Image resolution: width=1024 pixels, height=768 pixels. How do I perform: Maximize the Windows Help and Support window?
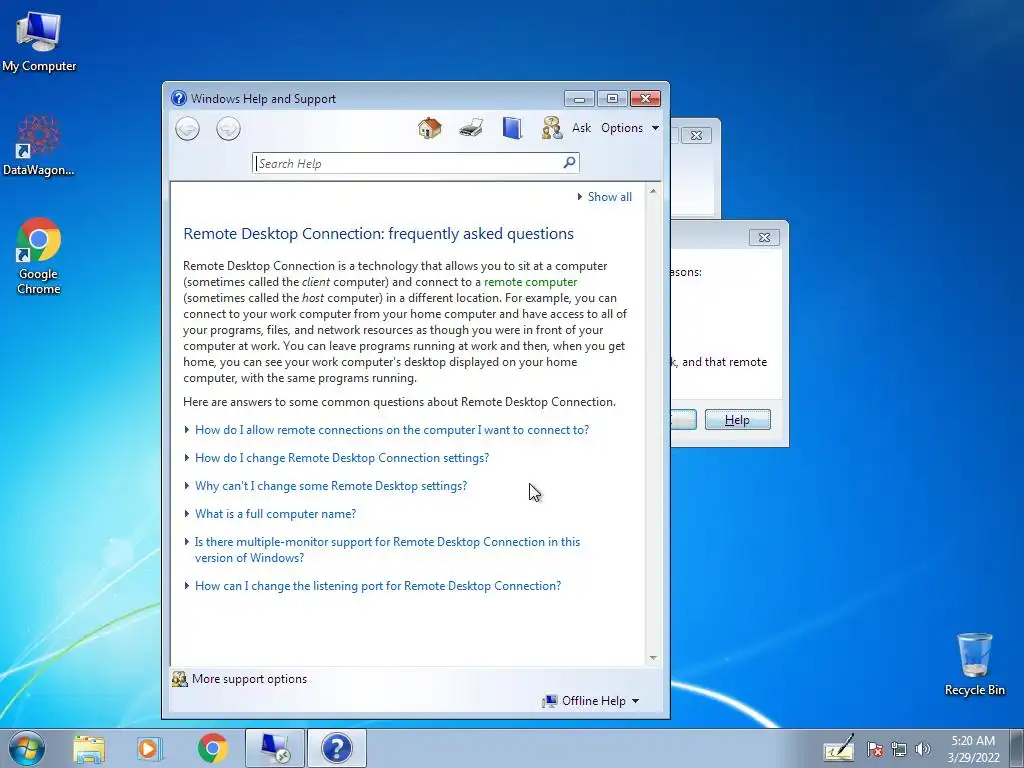(612, 99)
